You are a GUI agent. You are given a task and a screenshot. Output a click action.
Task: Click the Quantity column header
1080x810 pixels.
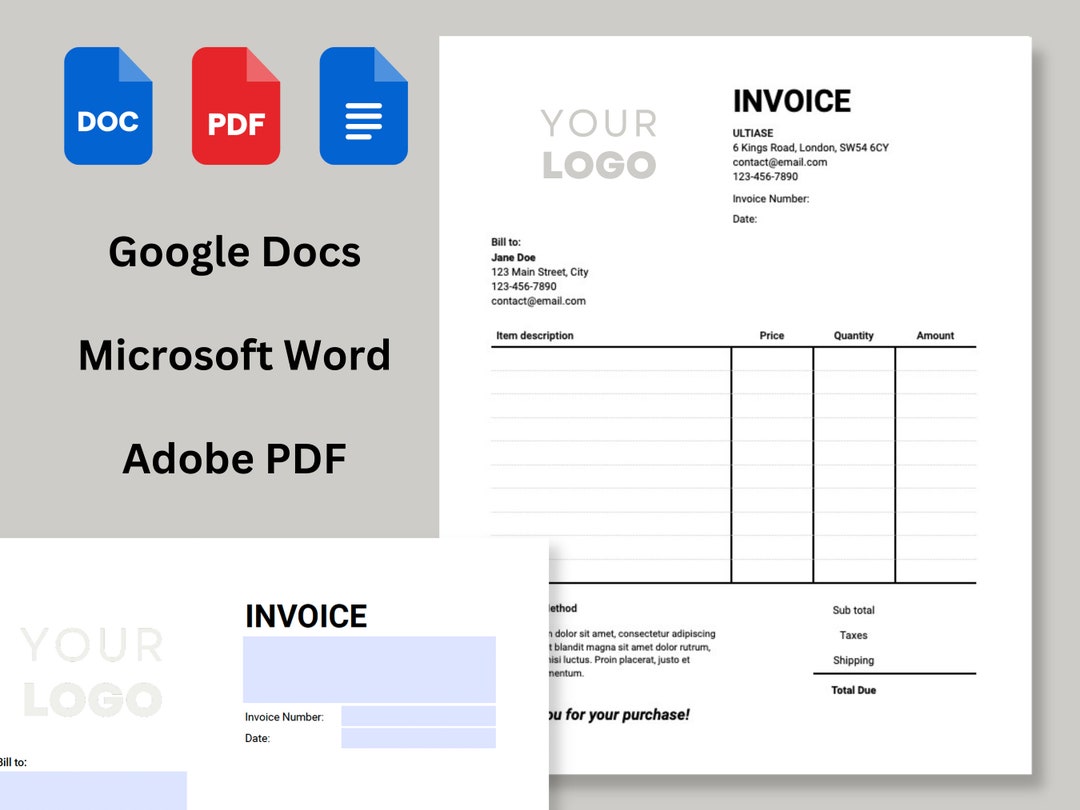(x=853, y=335)
